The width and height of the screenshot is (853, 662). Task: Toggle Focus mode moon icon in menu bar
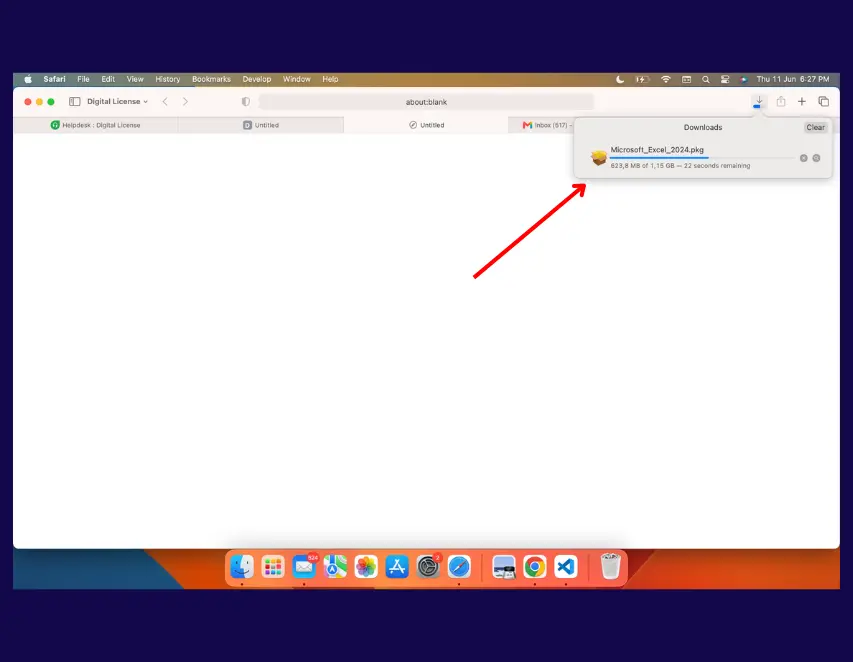tap(620, 79)
